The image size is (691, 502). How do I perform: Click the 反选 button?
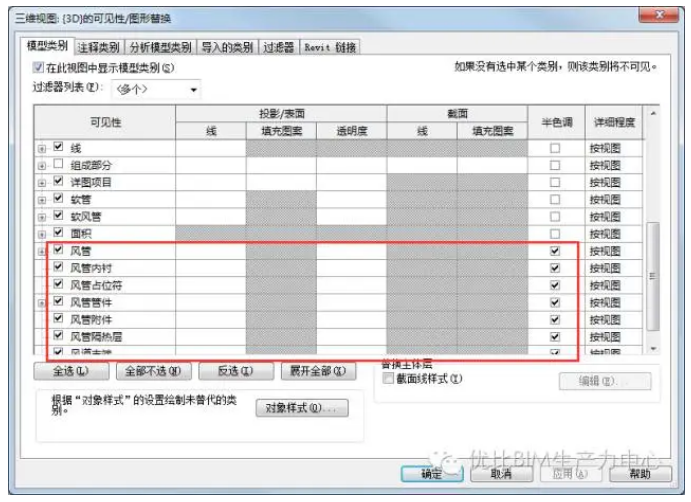[235, 371]
